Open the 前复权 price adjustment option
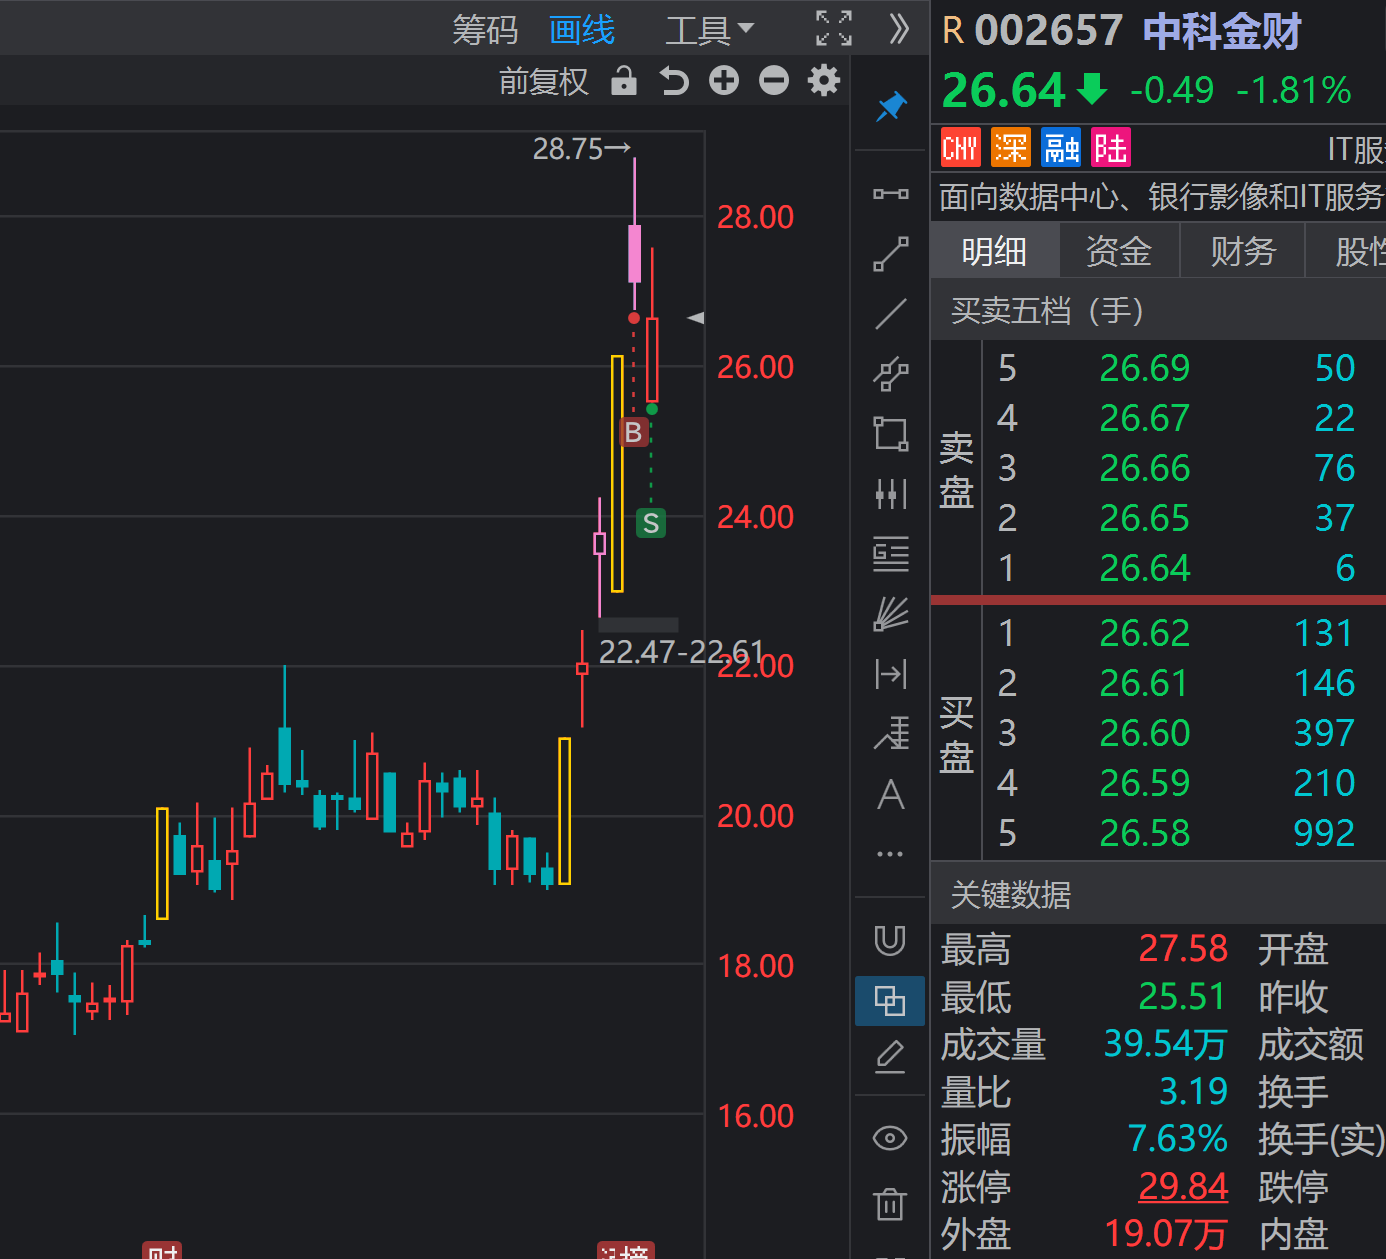 [544, 81]
